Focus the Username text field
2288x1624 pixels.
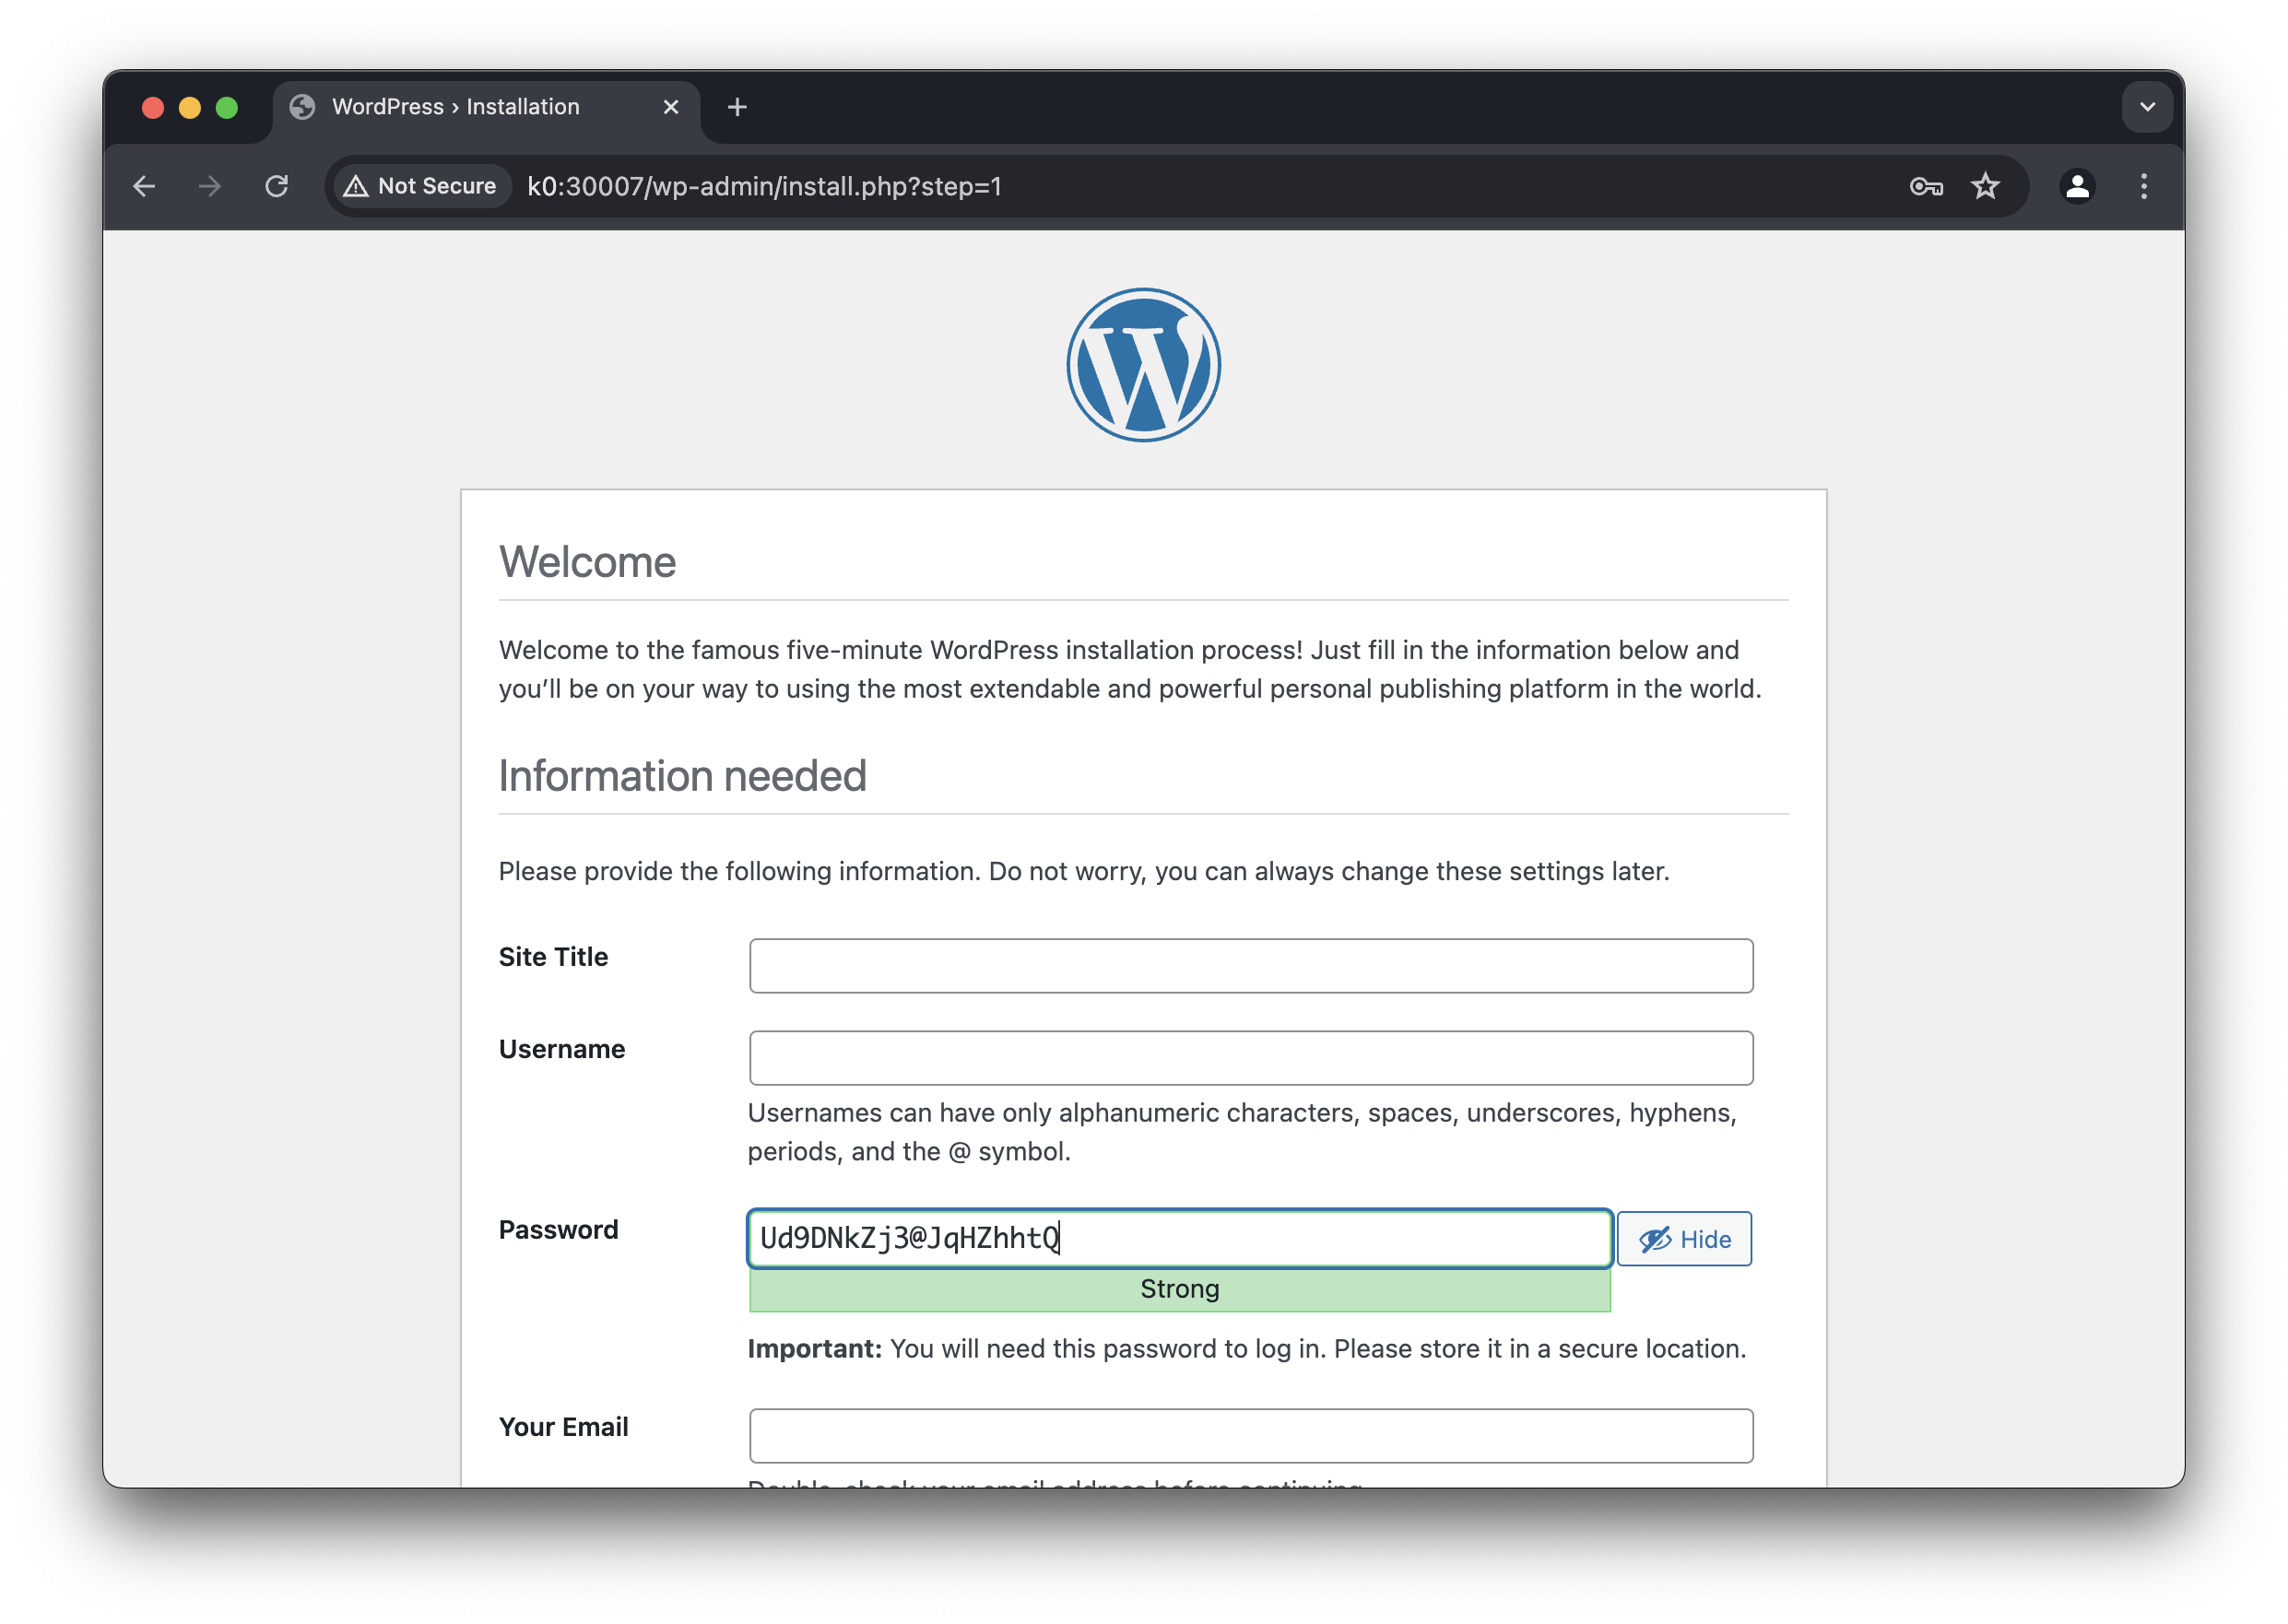point(1250,1058)
